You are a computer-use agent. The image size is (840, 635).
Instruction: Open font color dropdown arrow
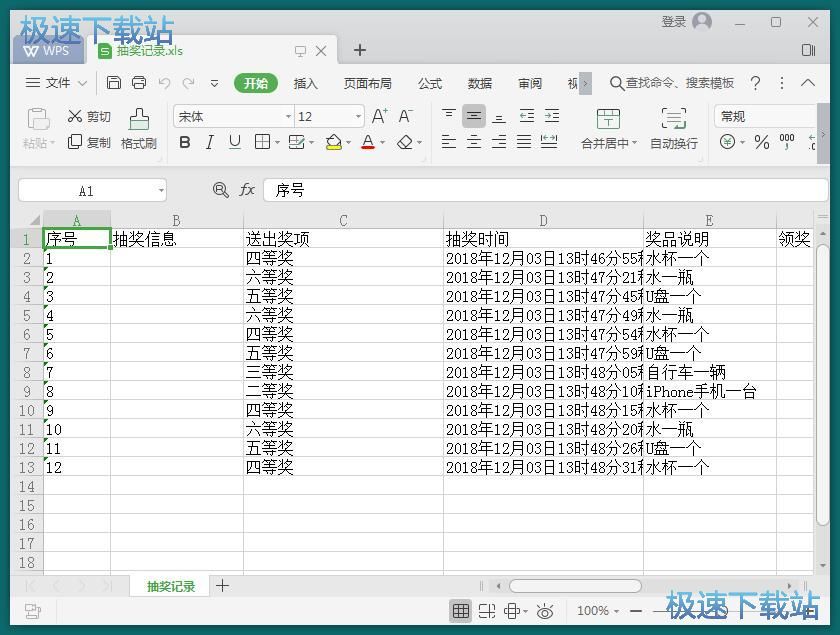382,143
